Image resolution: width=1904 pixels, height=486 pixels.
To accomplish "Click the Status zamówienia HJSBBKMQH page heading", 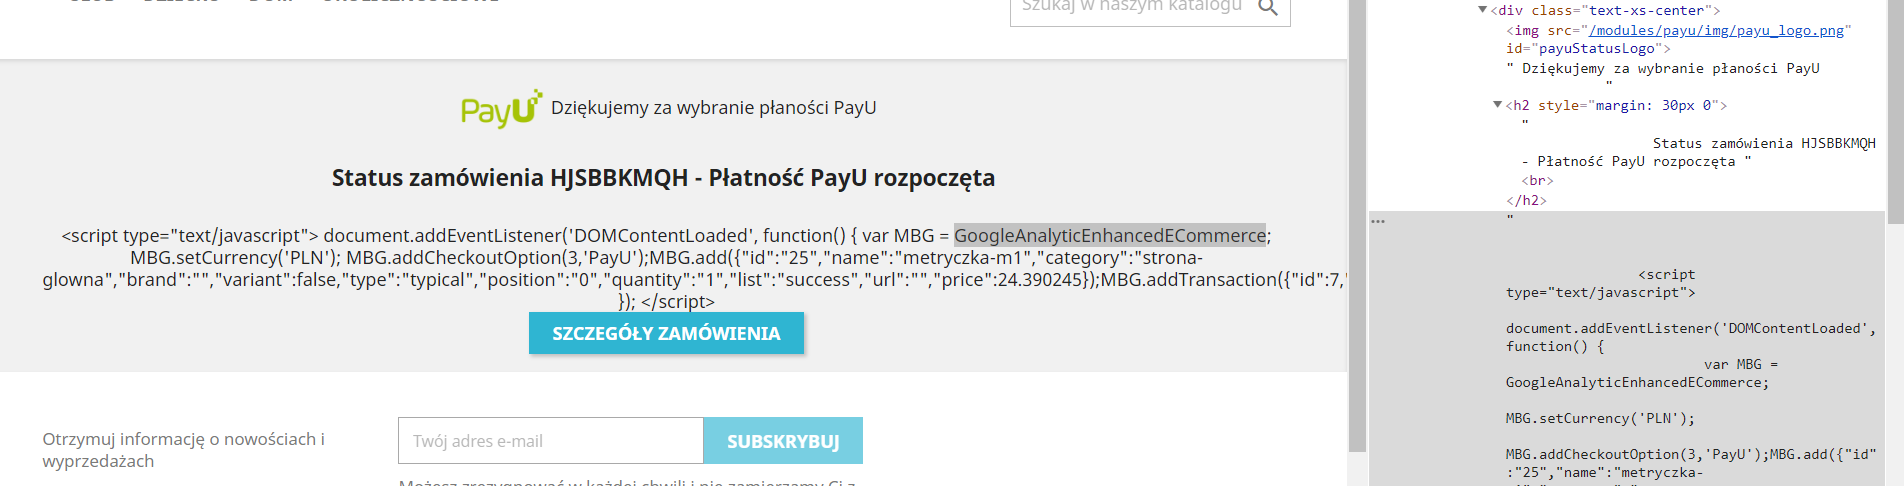I will (663, 178).
